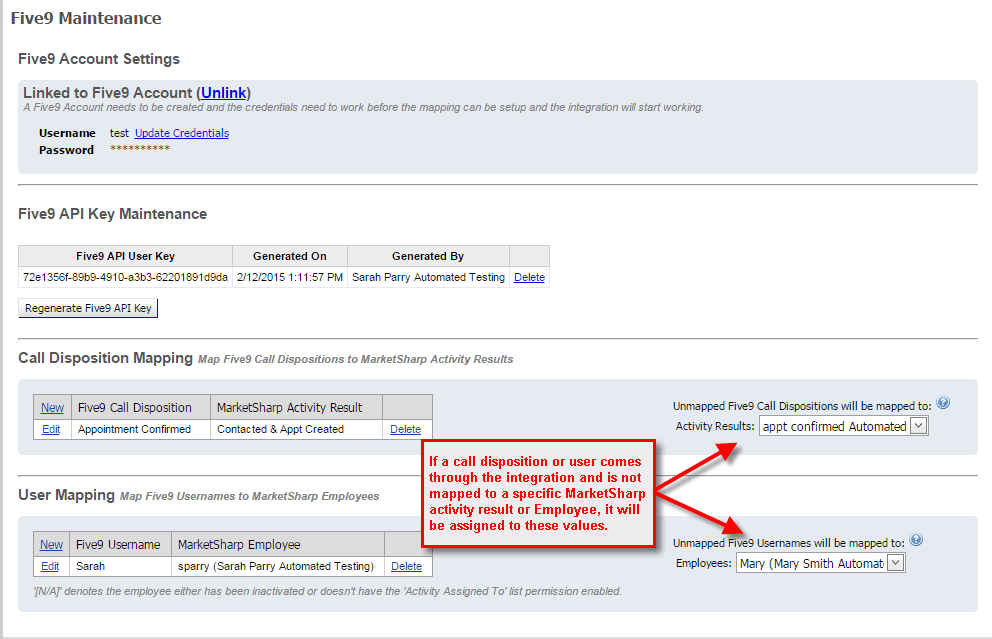This screenshot has width=992, height=639.
Task: Click the Five9 Username column header
Action: pos(120,545)
